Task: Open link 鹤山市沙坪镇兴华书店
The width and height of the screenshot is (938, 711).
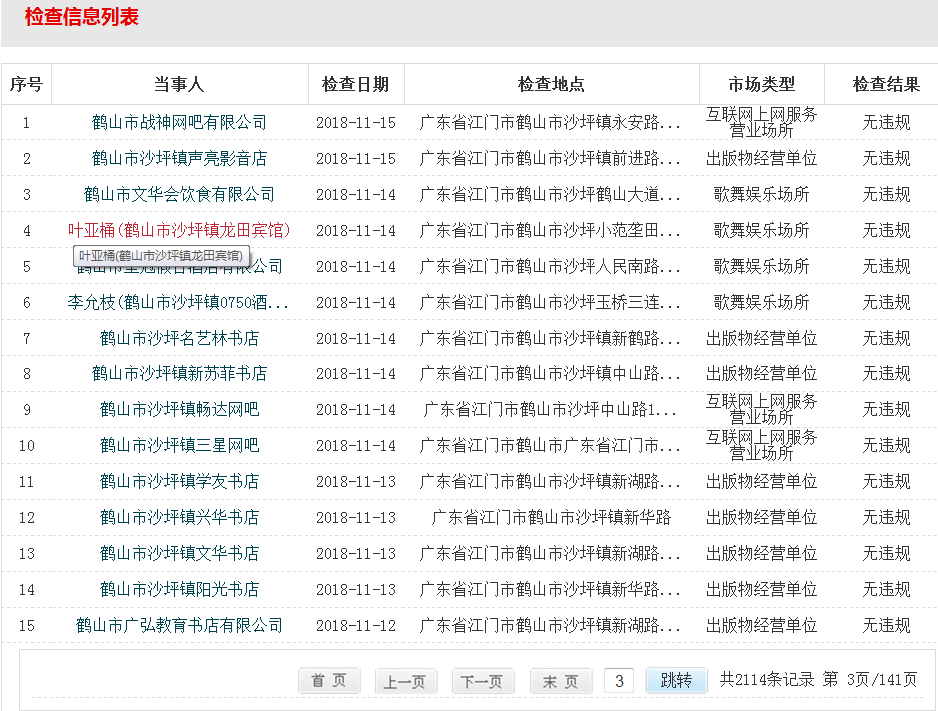Action: coord(179,517)
